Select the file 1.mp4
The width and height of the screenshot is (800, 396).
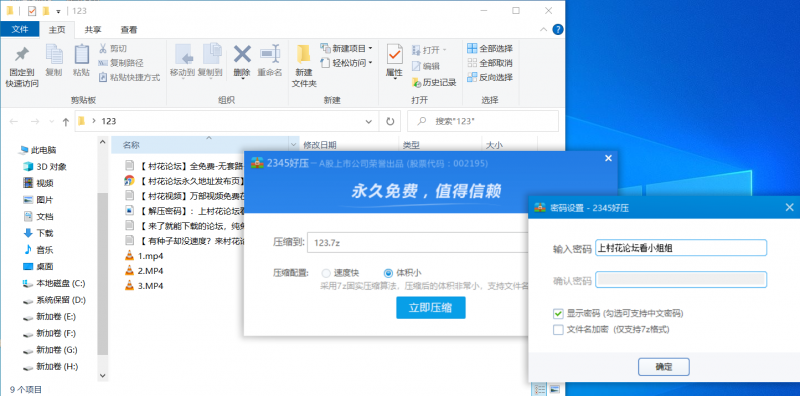coord(144,256)
